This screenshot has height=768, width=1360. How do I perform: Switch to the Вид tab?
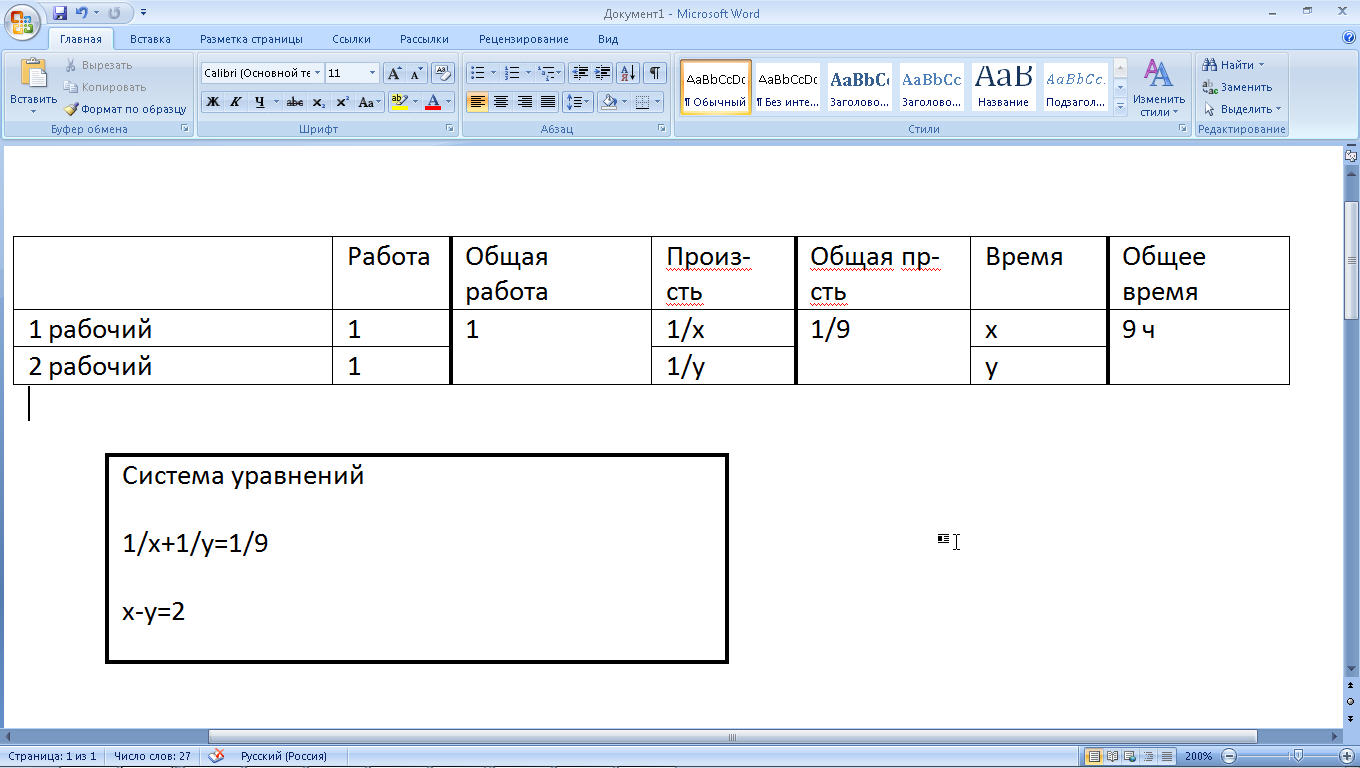pos(608,39)
